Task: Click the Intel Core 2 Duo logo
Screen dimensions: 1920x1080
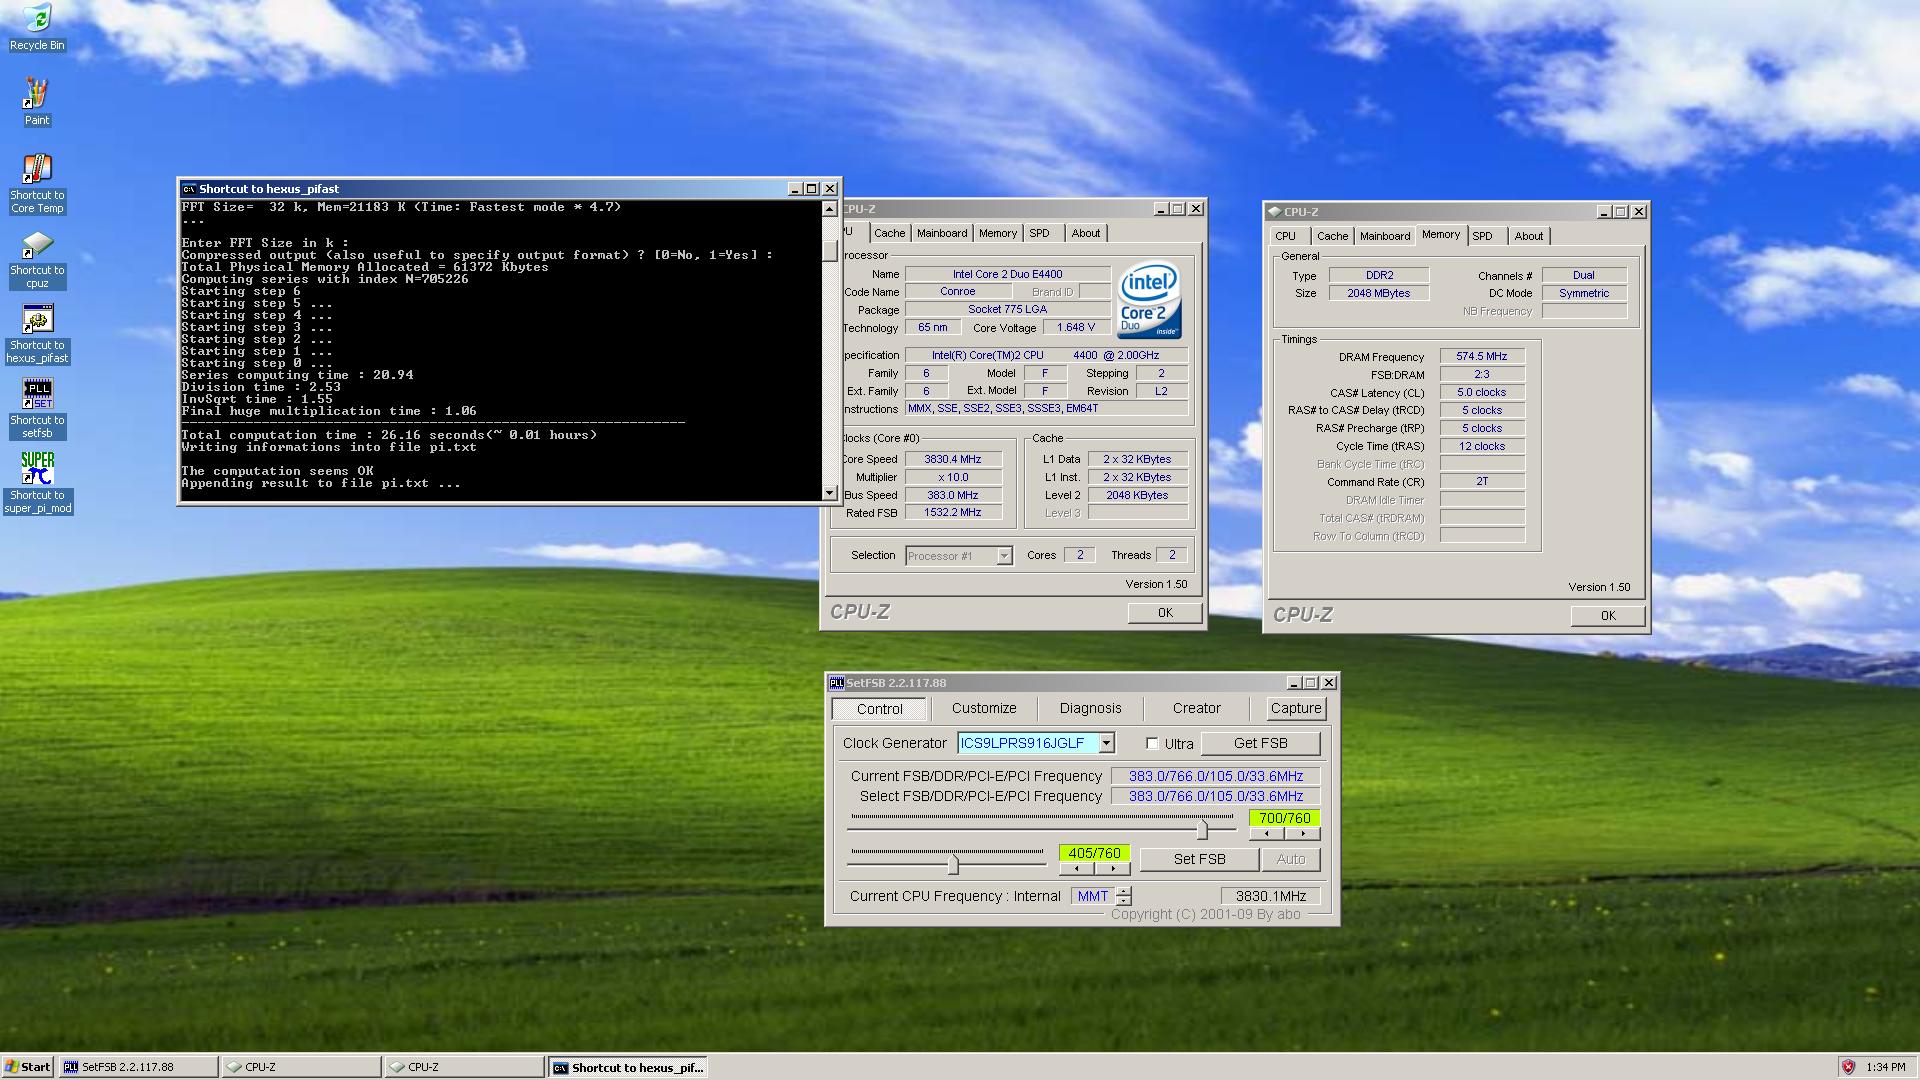Action: click(1149, 300)
